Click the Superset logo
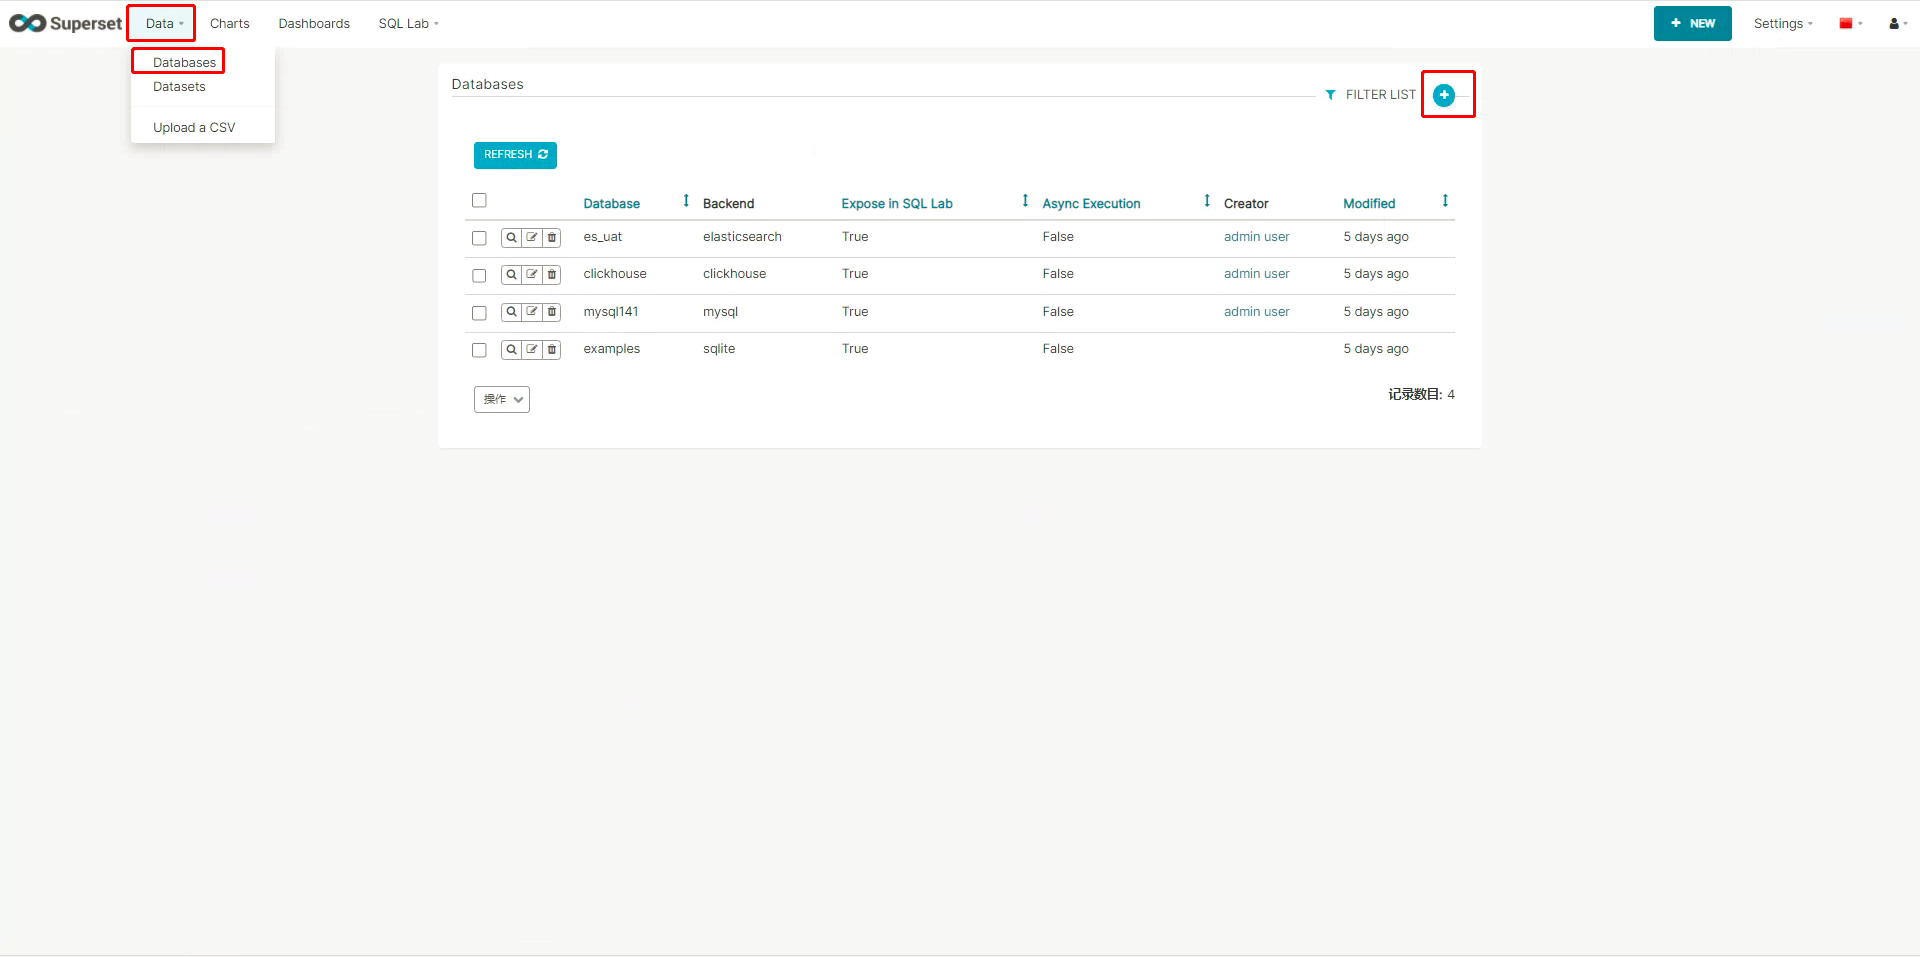 pos(65,23)
